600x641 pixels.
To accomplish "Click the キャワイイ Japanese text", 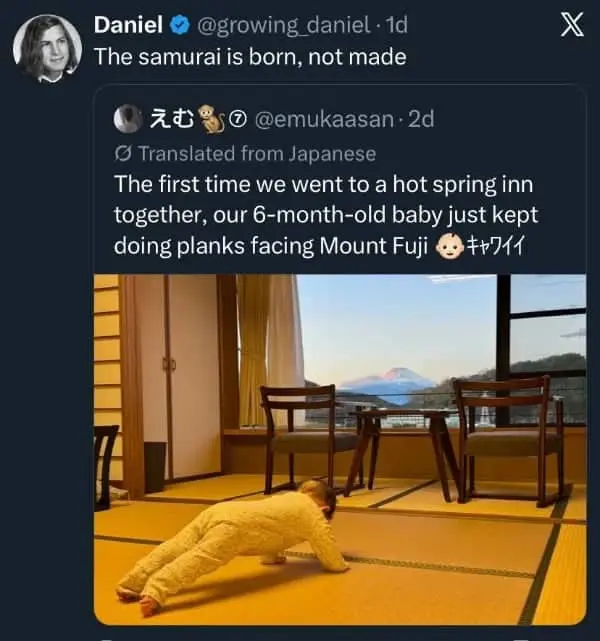I will coord(504,247).
